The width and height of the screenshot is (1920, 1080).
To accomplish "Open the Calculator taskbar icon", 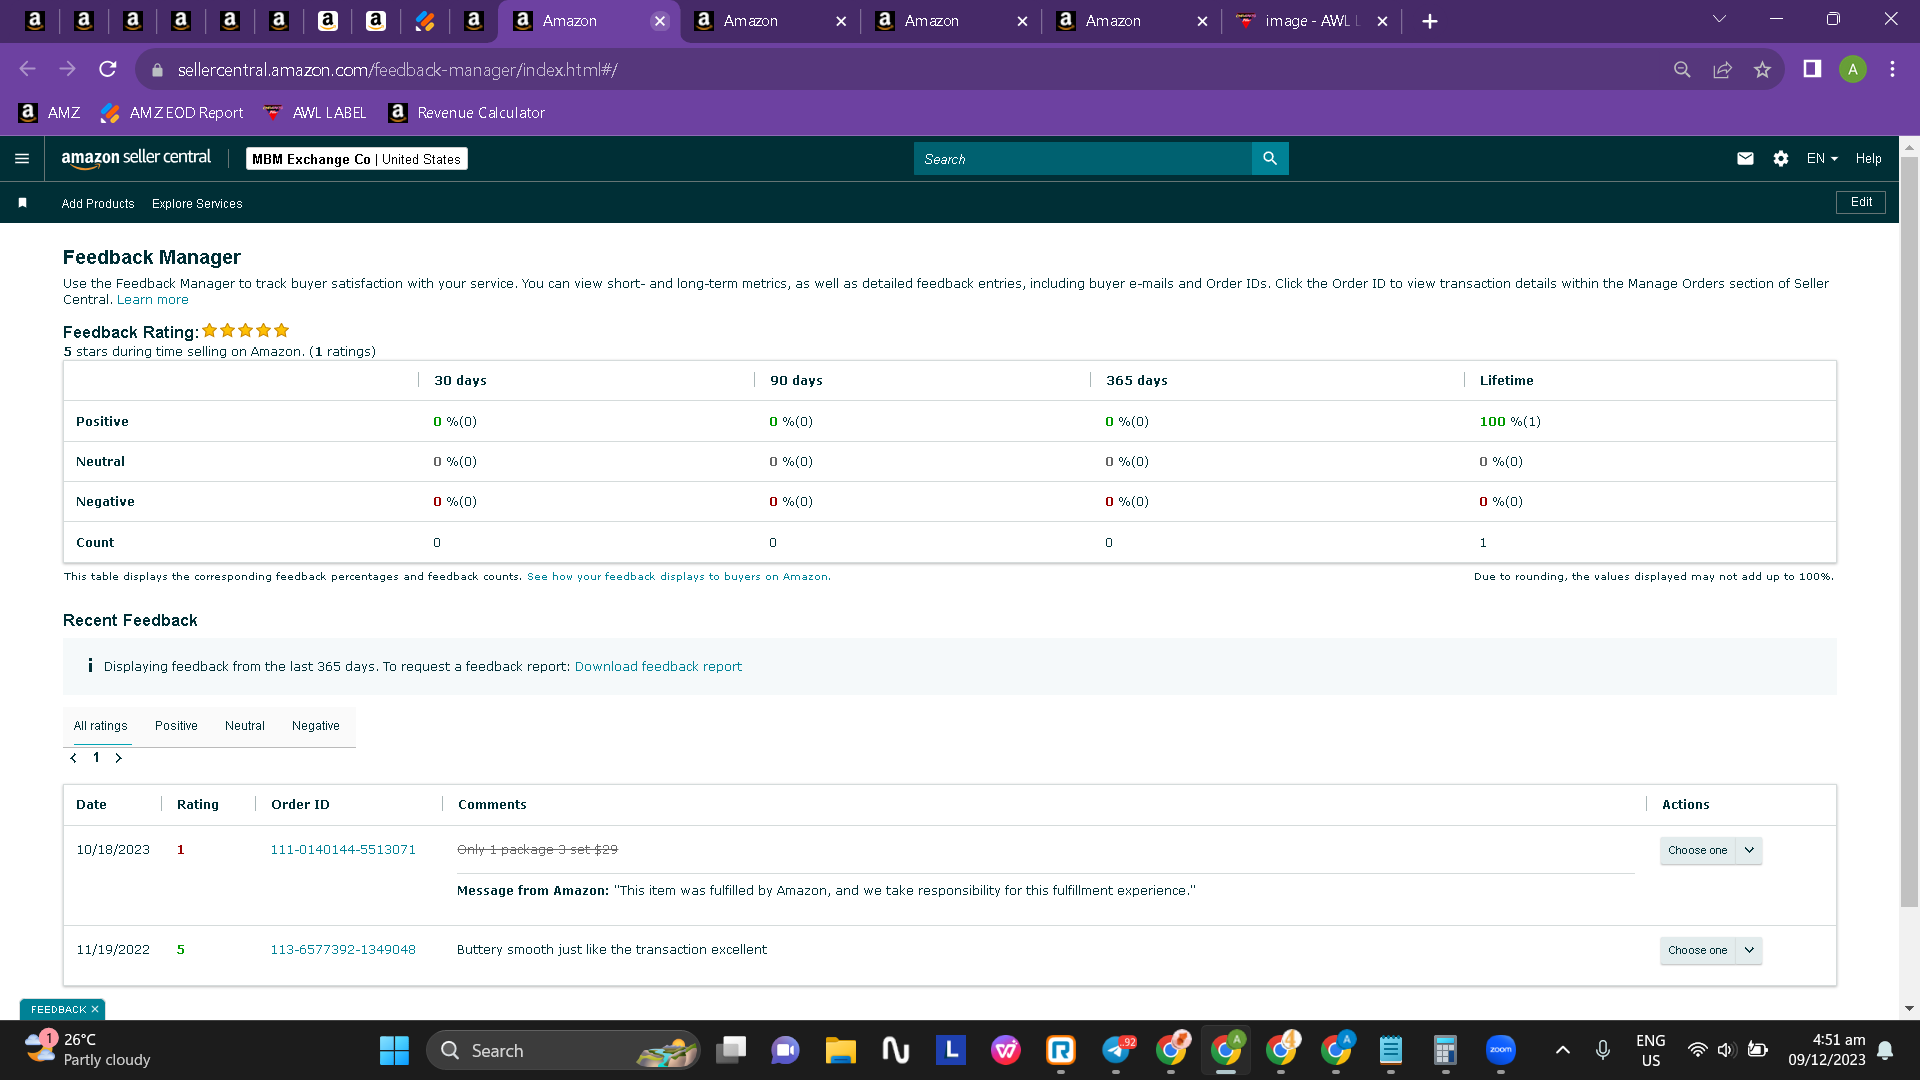I will click(1445, 1050).
